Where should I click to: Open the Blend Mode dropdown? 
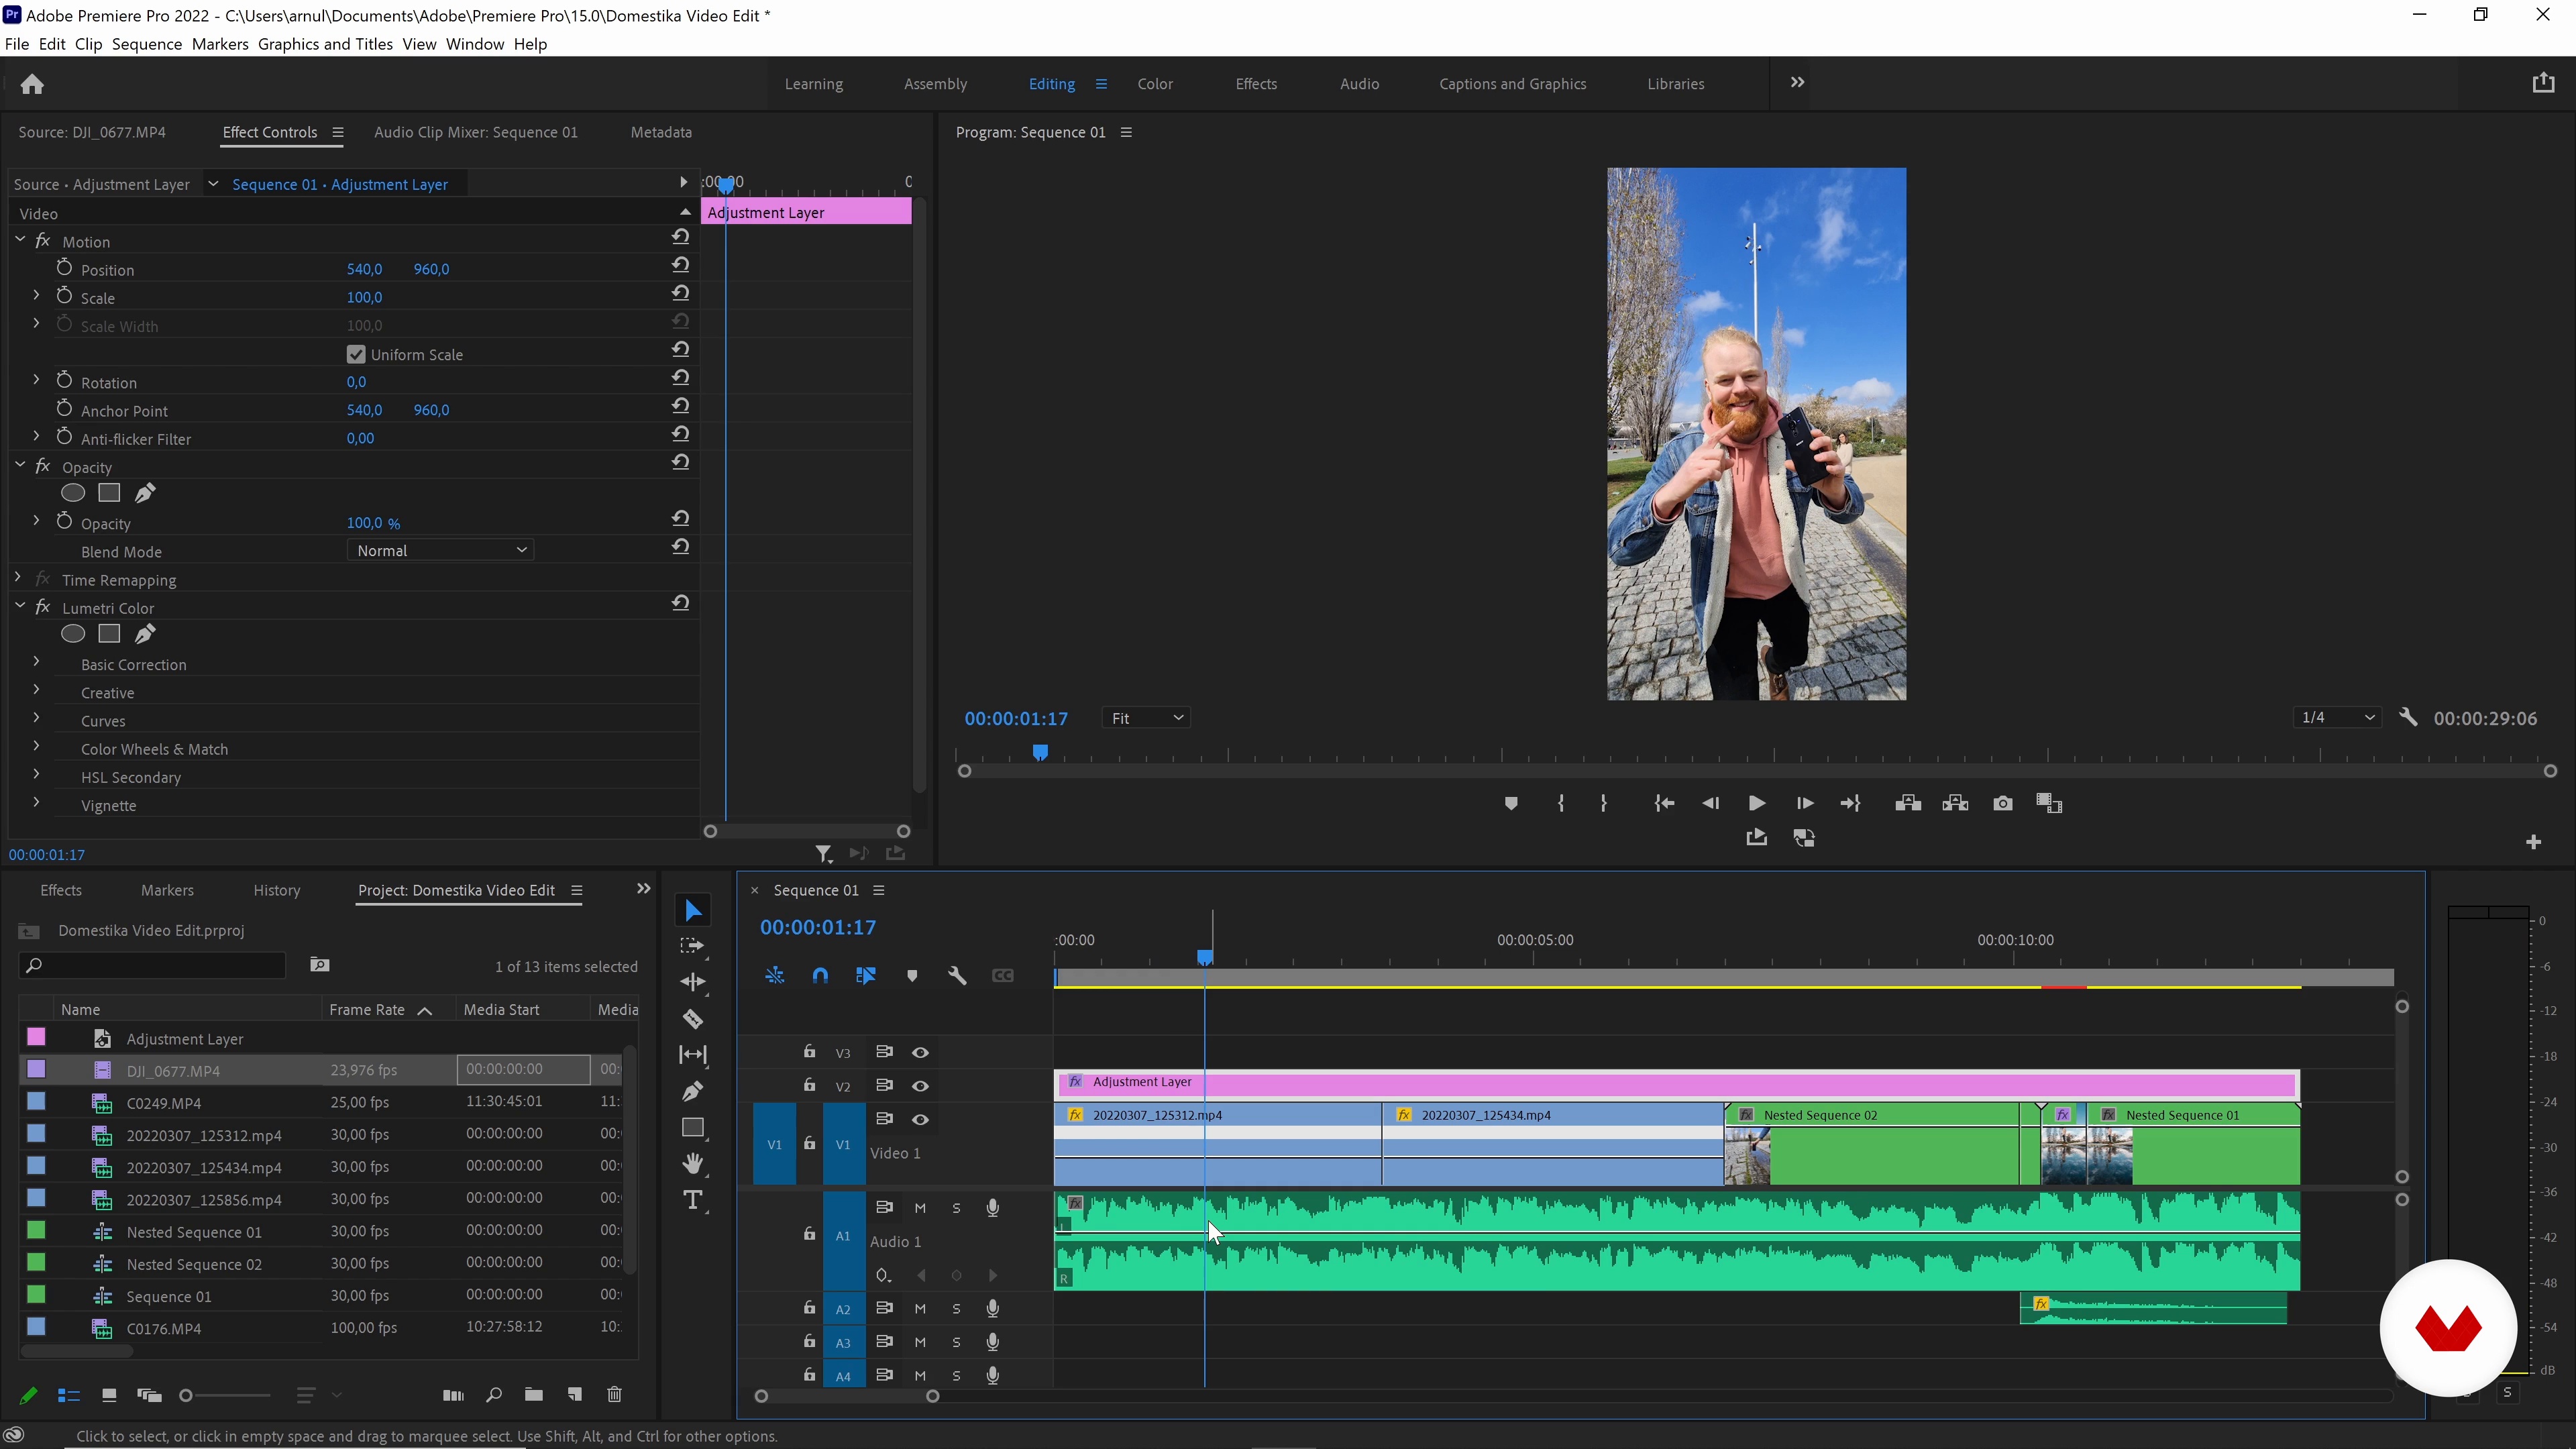pos(440,550)
